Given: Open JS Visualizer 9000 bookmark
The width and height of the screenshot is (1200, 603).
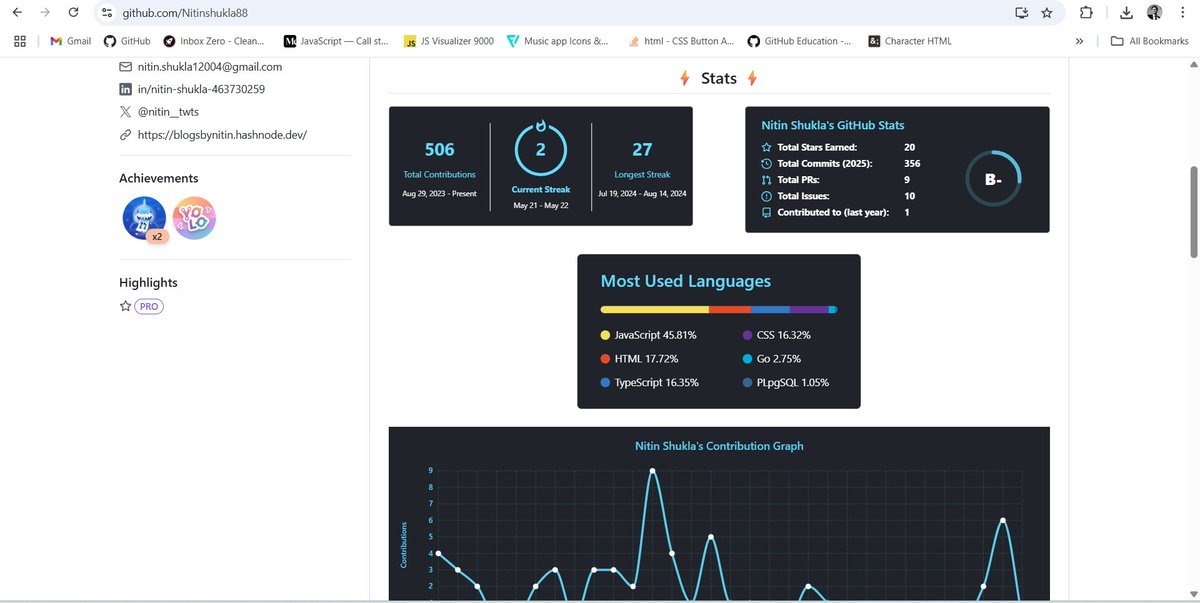Looking at the screenshot, I should point(448,41).
